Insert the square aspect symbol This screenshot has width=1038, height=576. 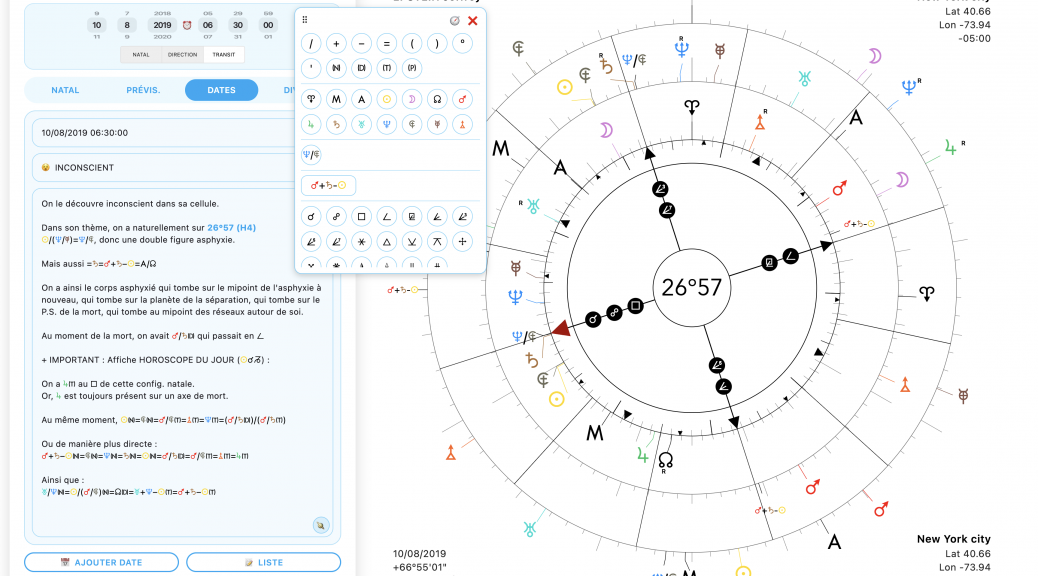point(360,215)
